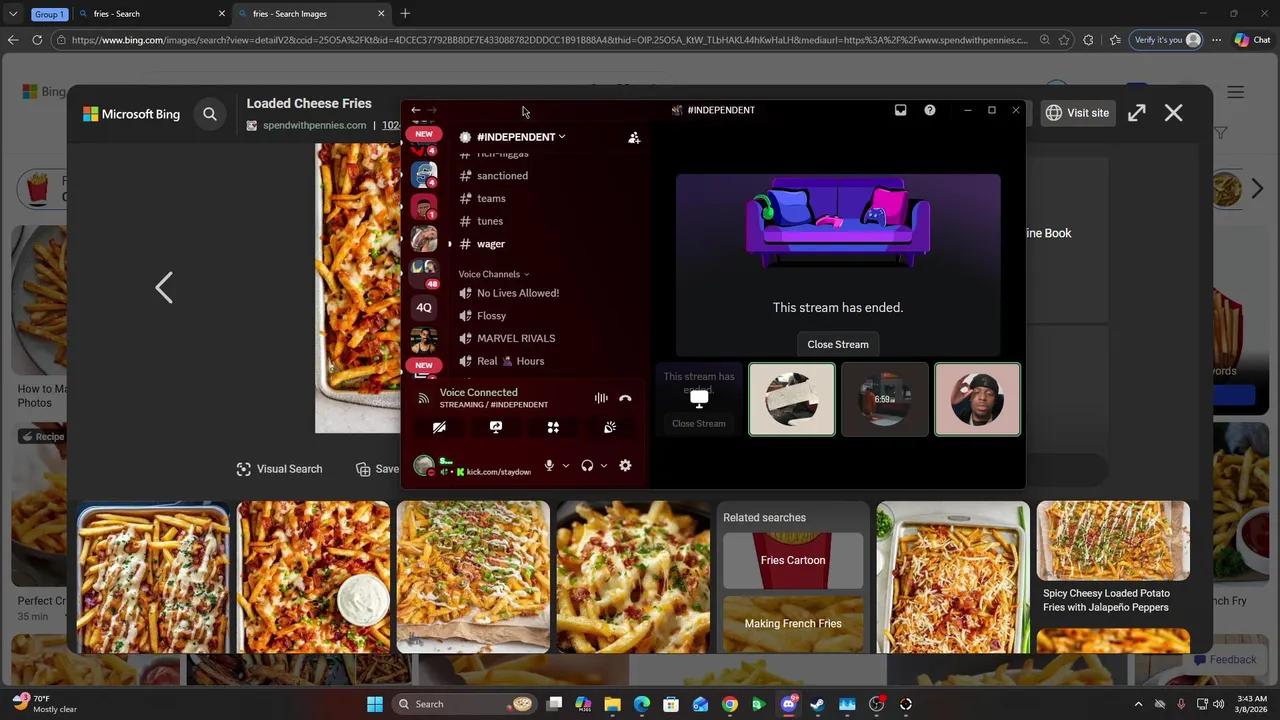
Task: Click the screen share button
Action: click(496, 427)
